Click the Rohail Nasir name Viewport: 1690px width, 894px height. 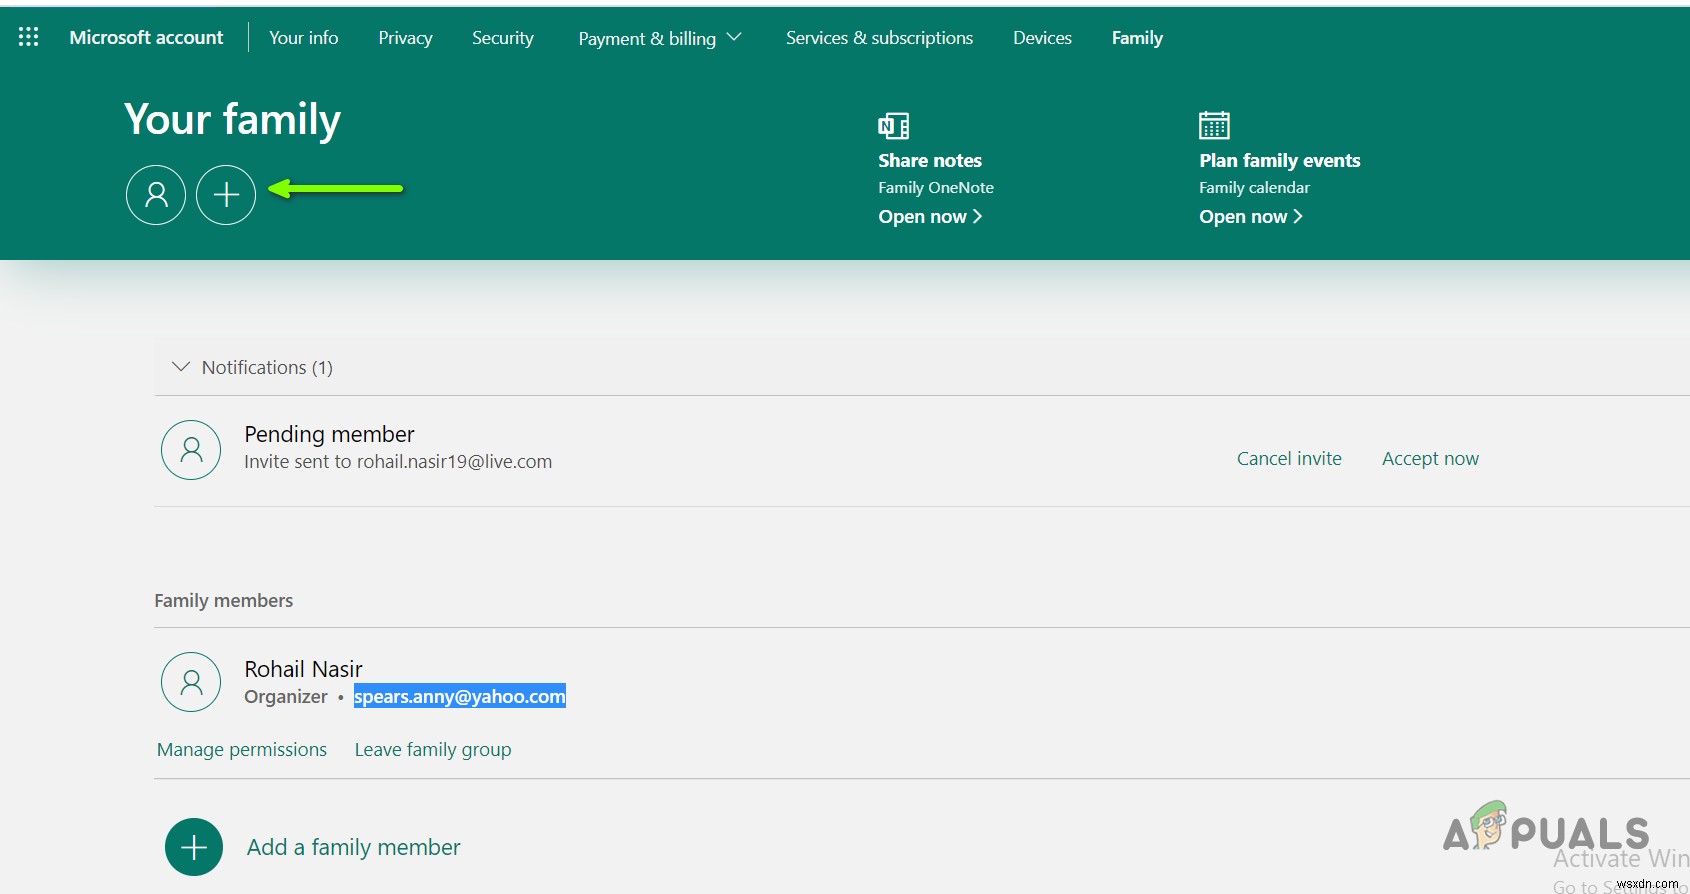tap(303, 669)
